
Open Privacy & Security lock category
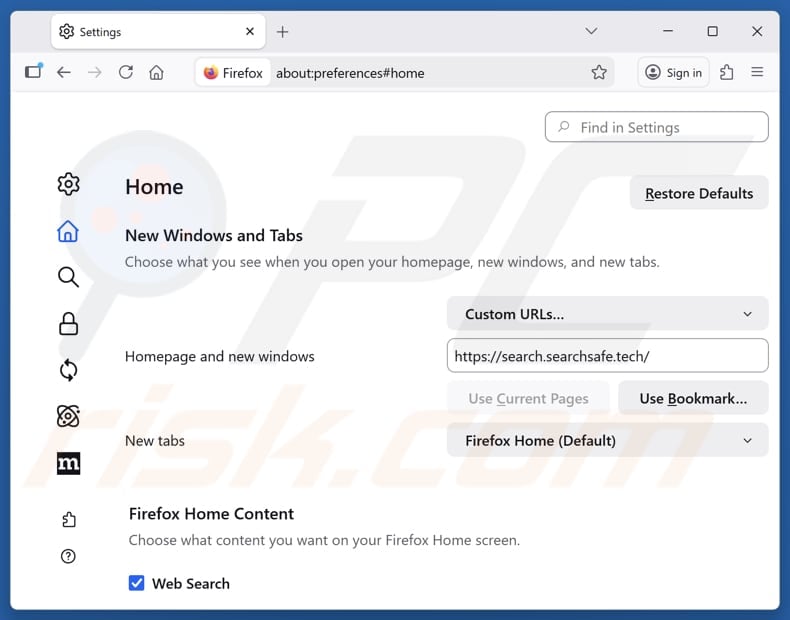68,324
